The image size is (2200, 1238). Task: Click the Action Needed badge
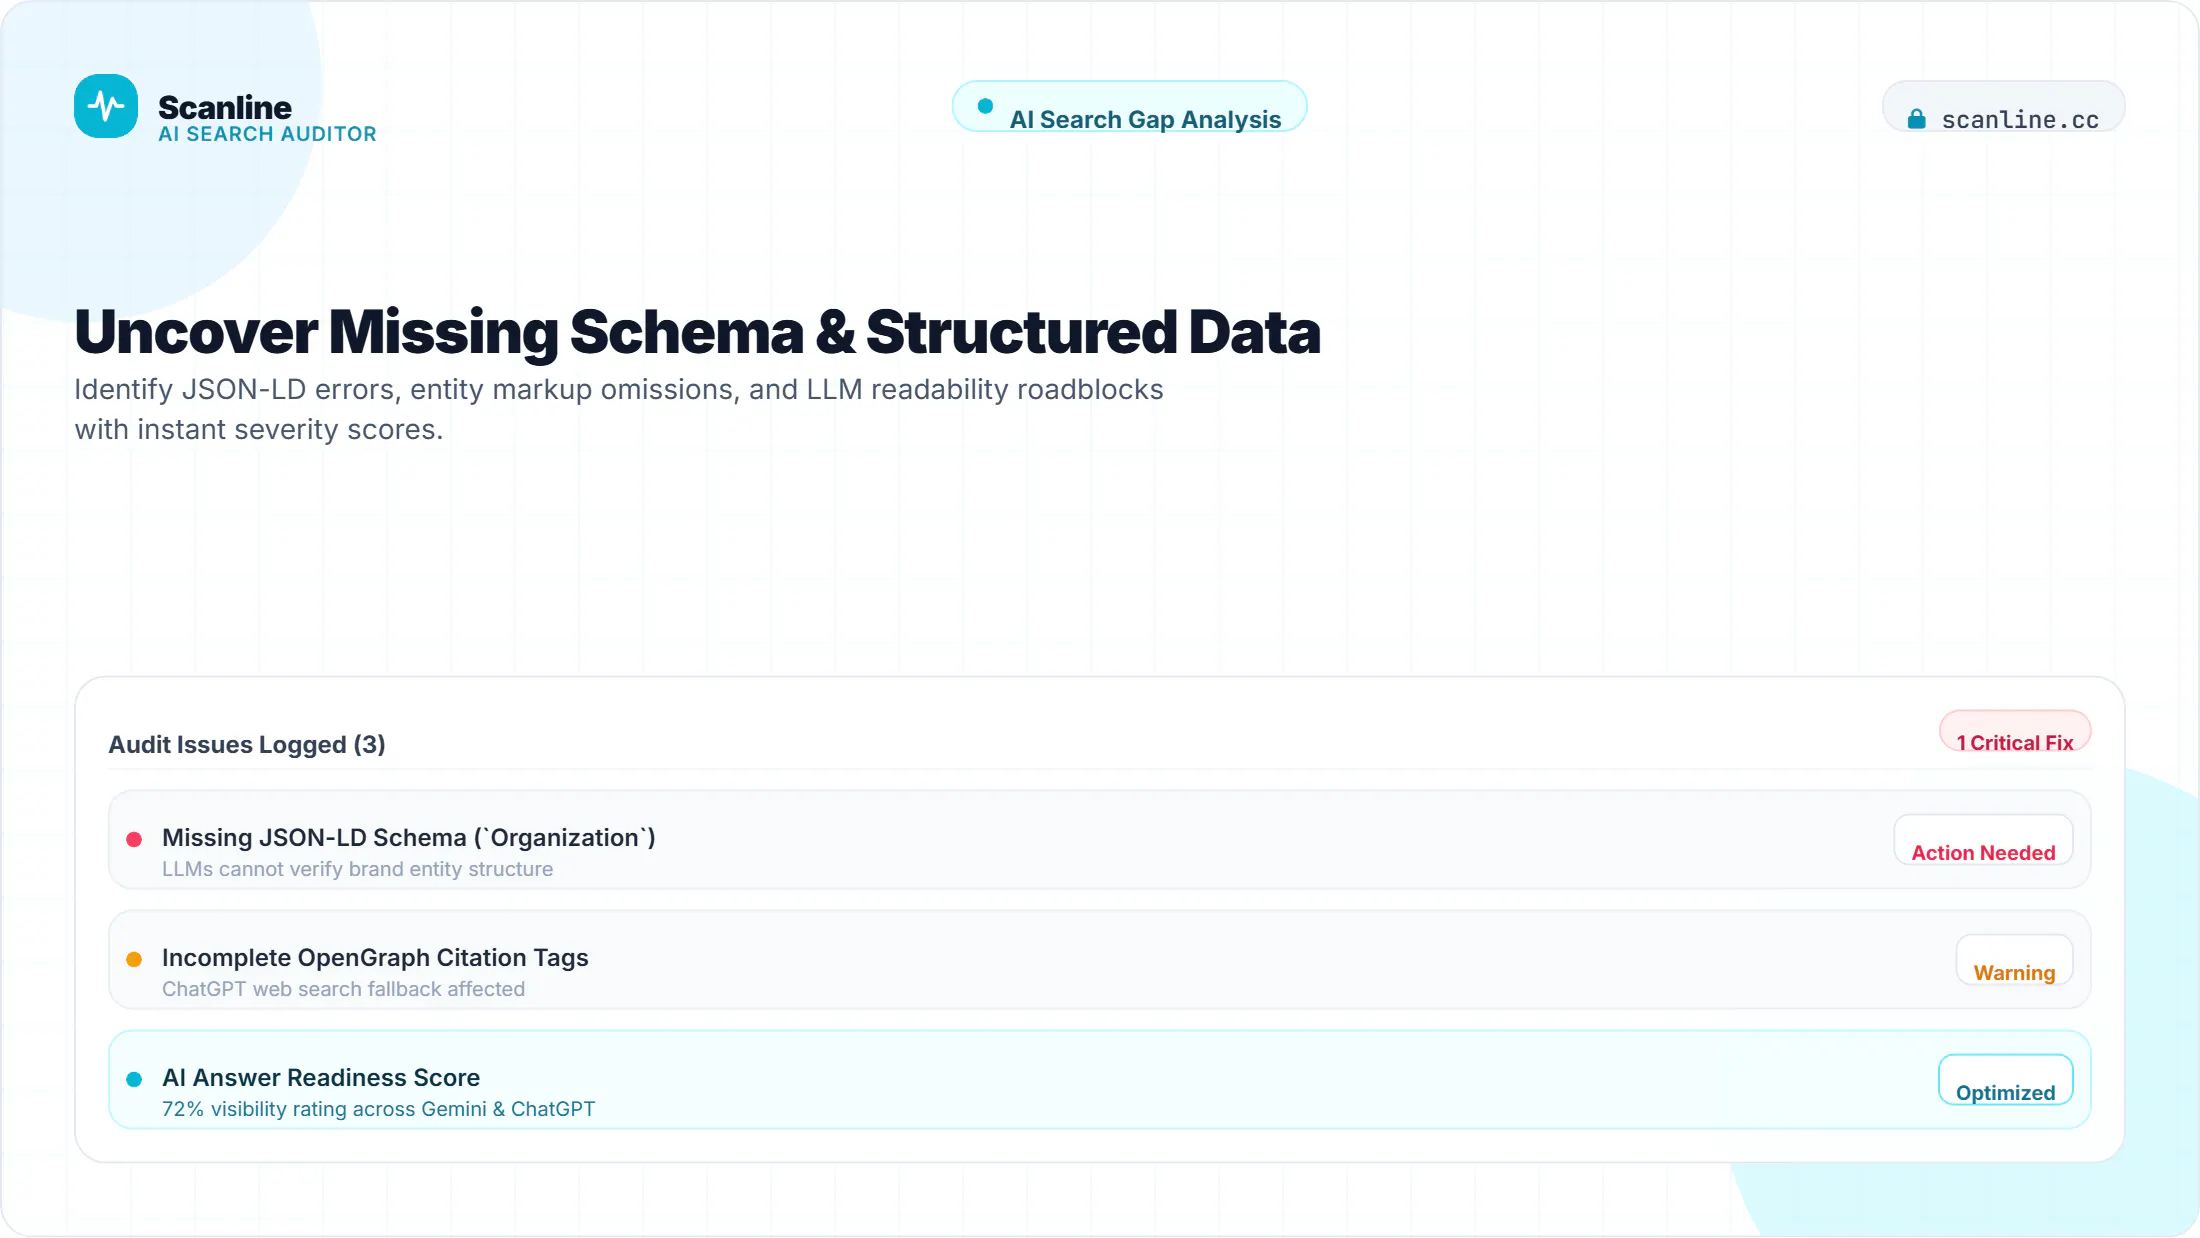pyautogui.click(x=1983, y=840)
